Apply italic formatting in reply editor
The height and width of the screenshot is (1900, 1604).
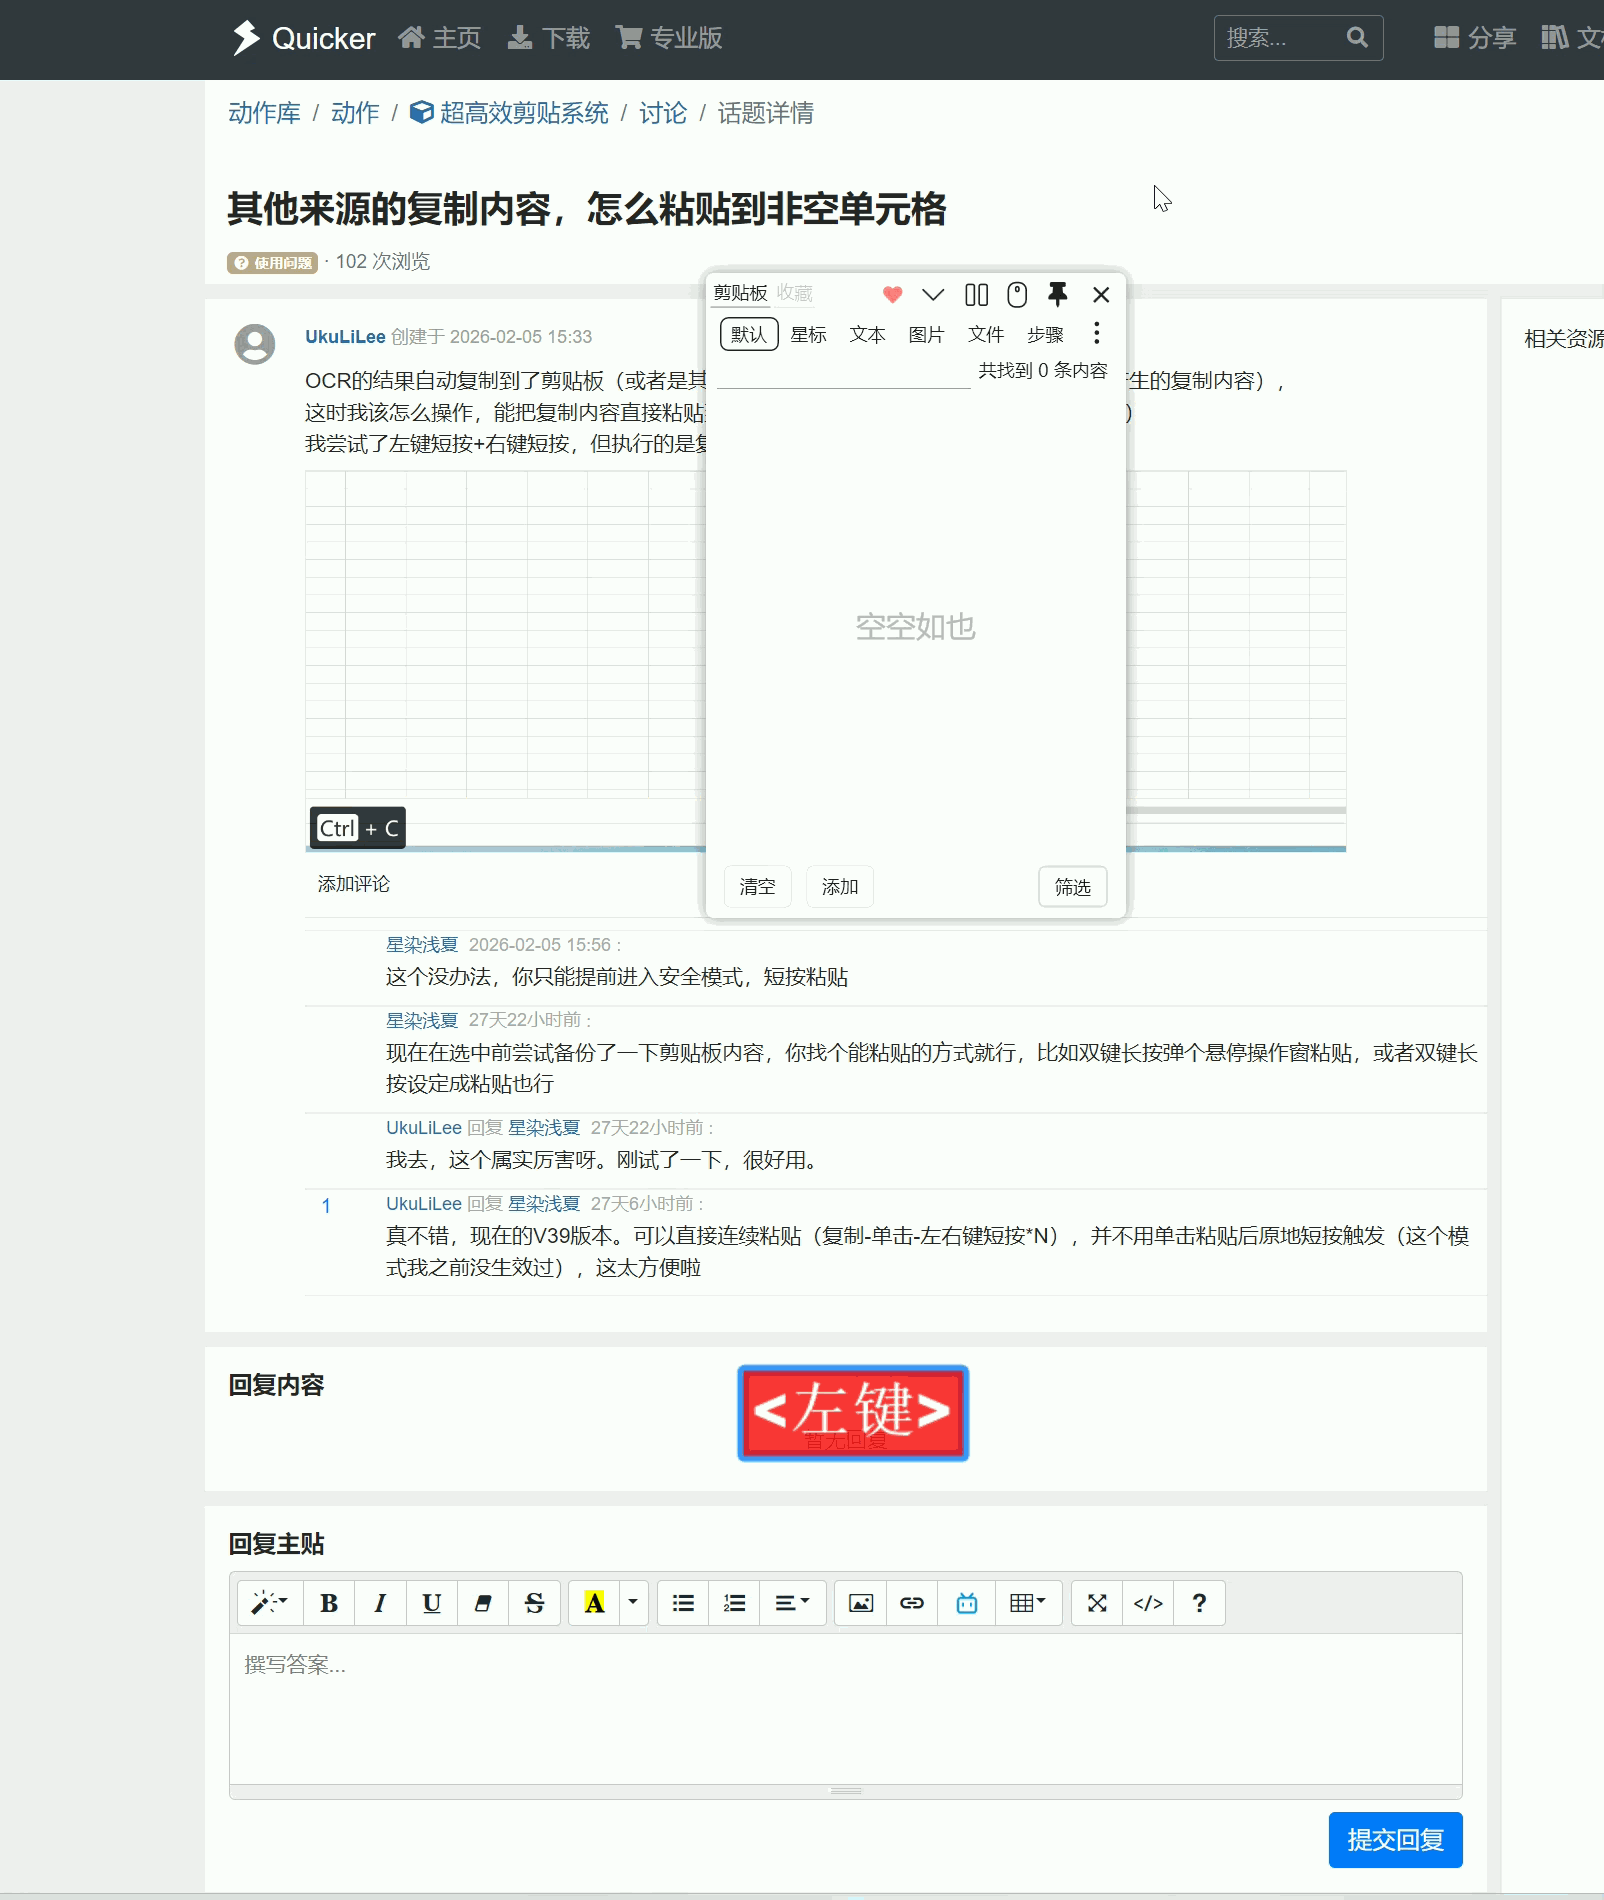click(380, 1603)
